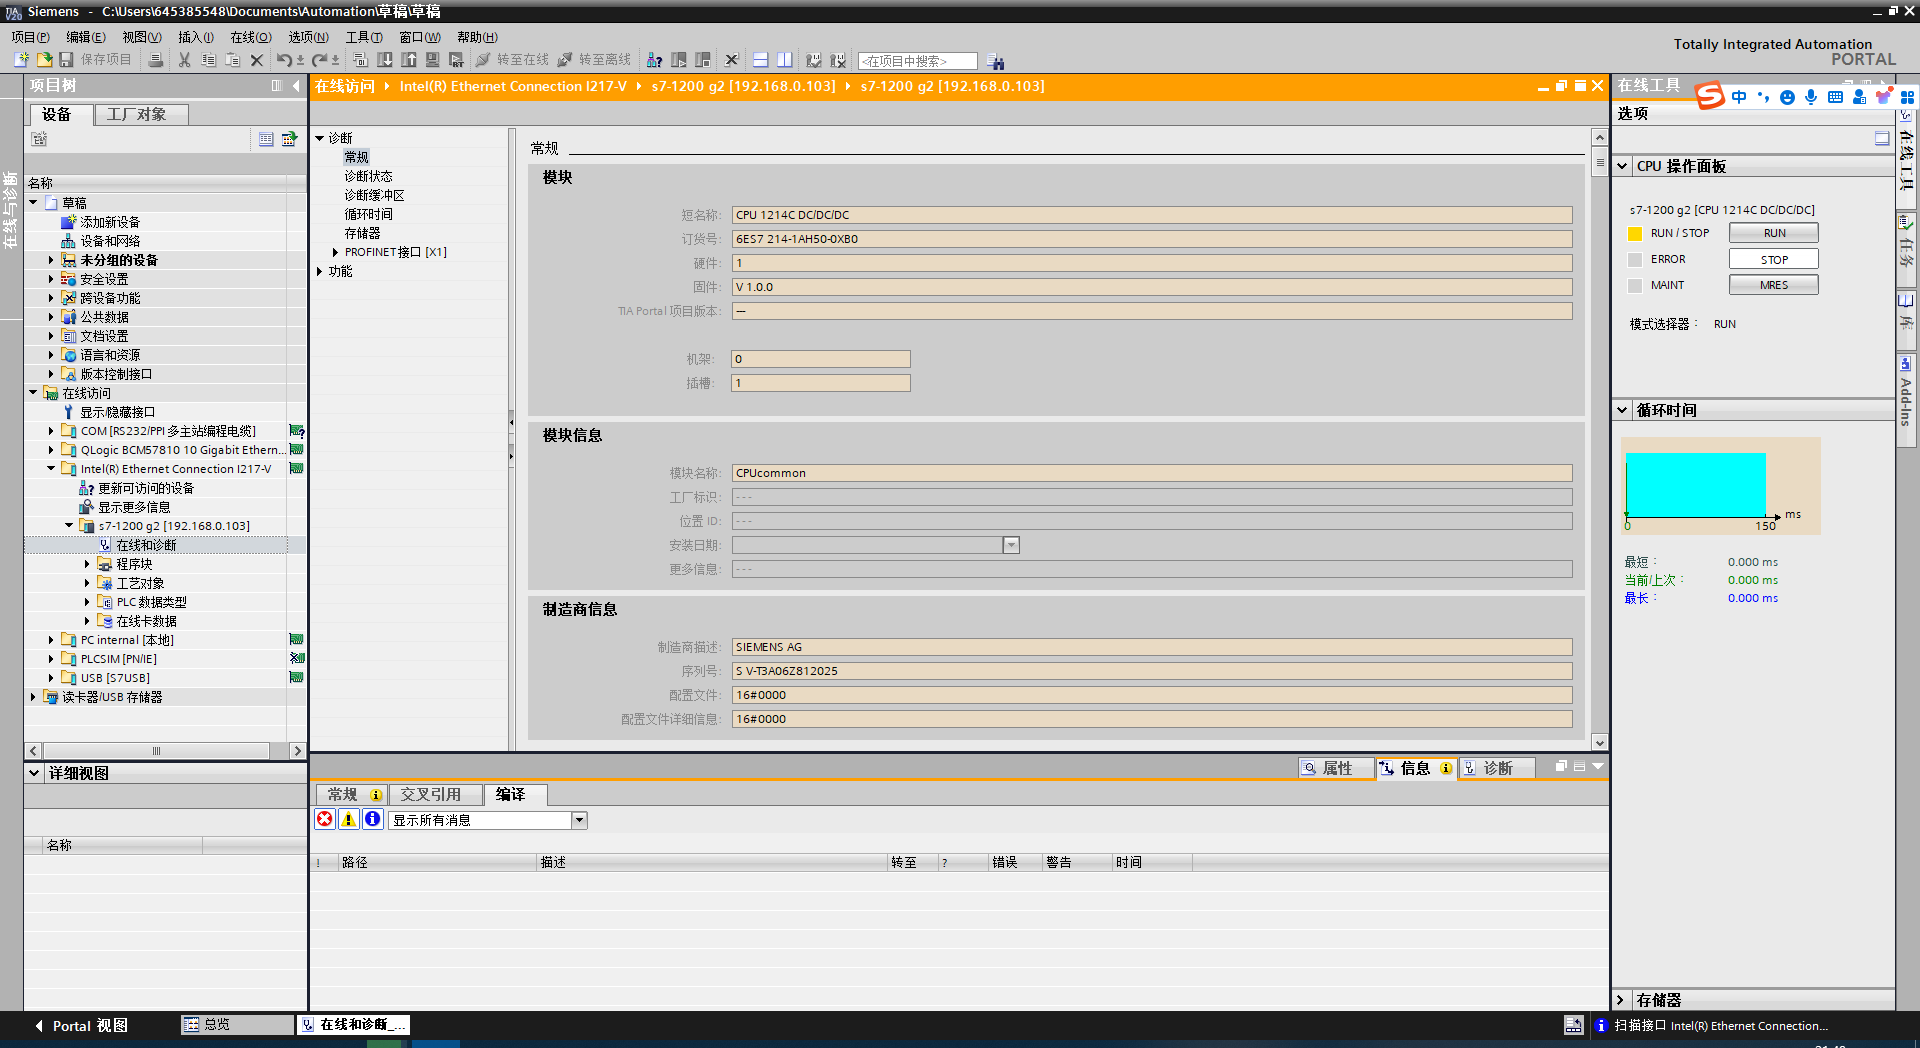Toggle the information messages filter button

pyautogui.click(x=373, y=820)
